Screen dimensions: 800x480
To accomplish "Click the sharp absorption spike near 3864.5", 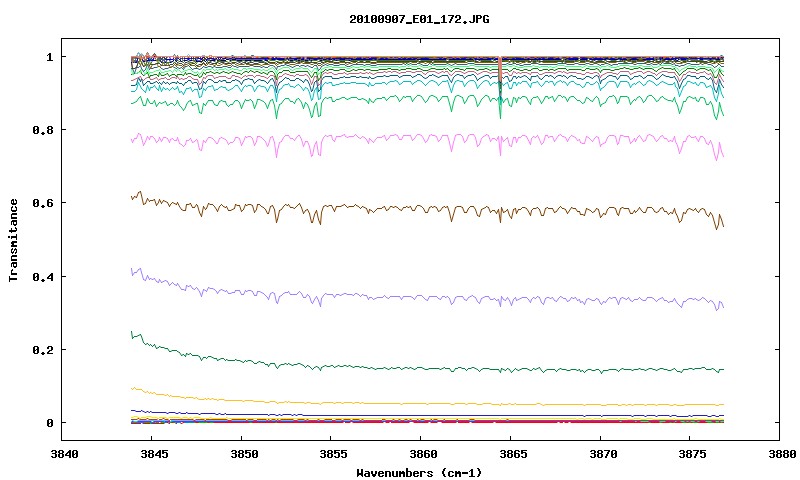I will [x=500, y=87].
